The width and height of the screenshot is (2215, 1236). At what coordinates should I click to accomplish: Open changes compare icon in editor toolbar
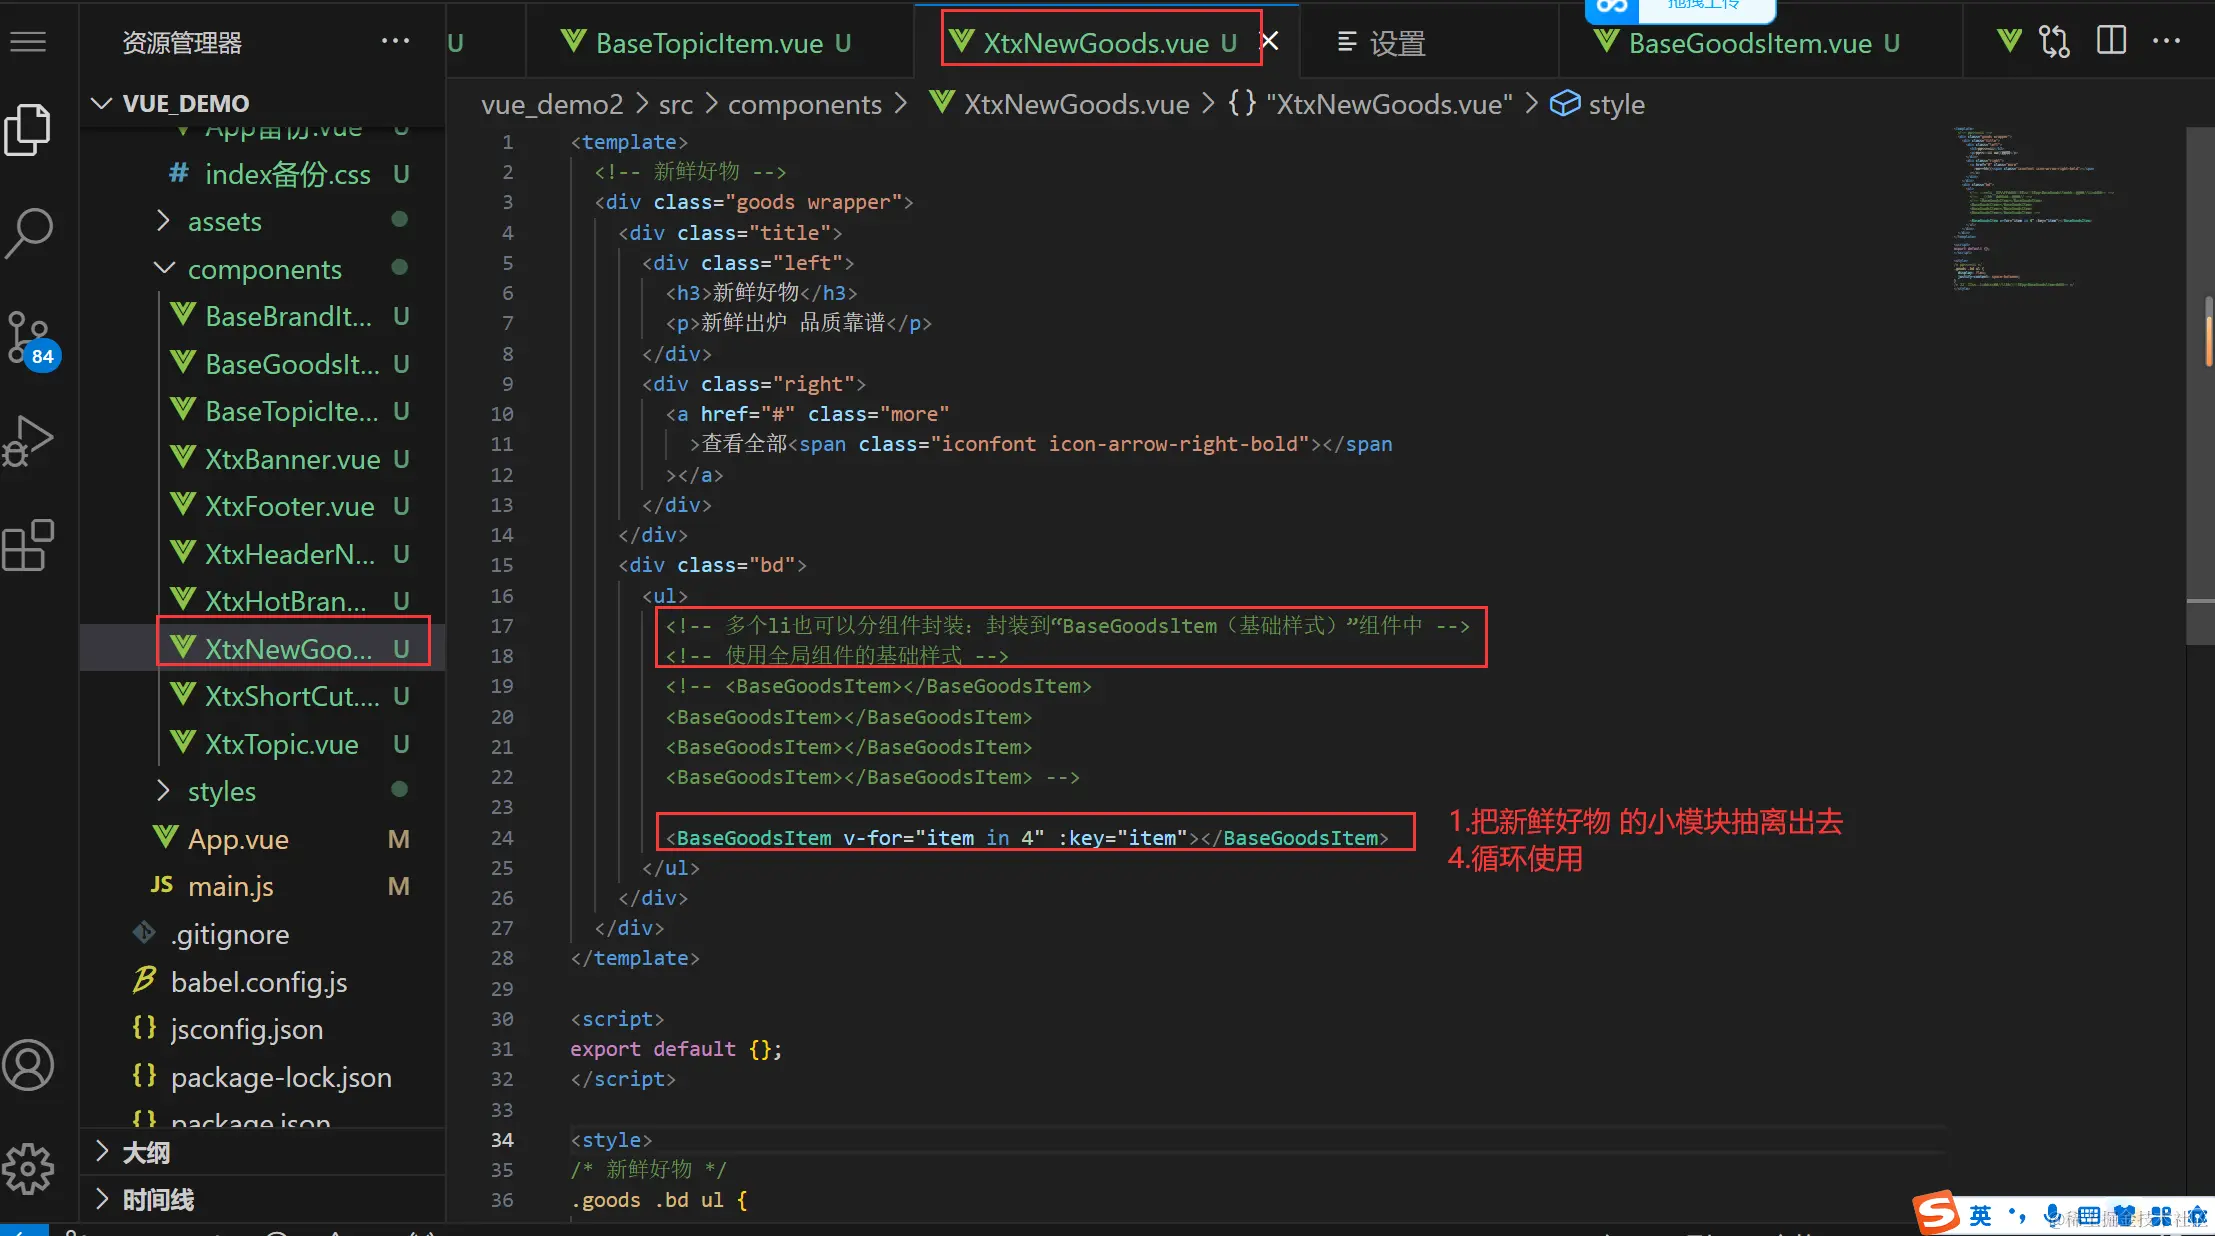pos(2054,42)
